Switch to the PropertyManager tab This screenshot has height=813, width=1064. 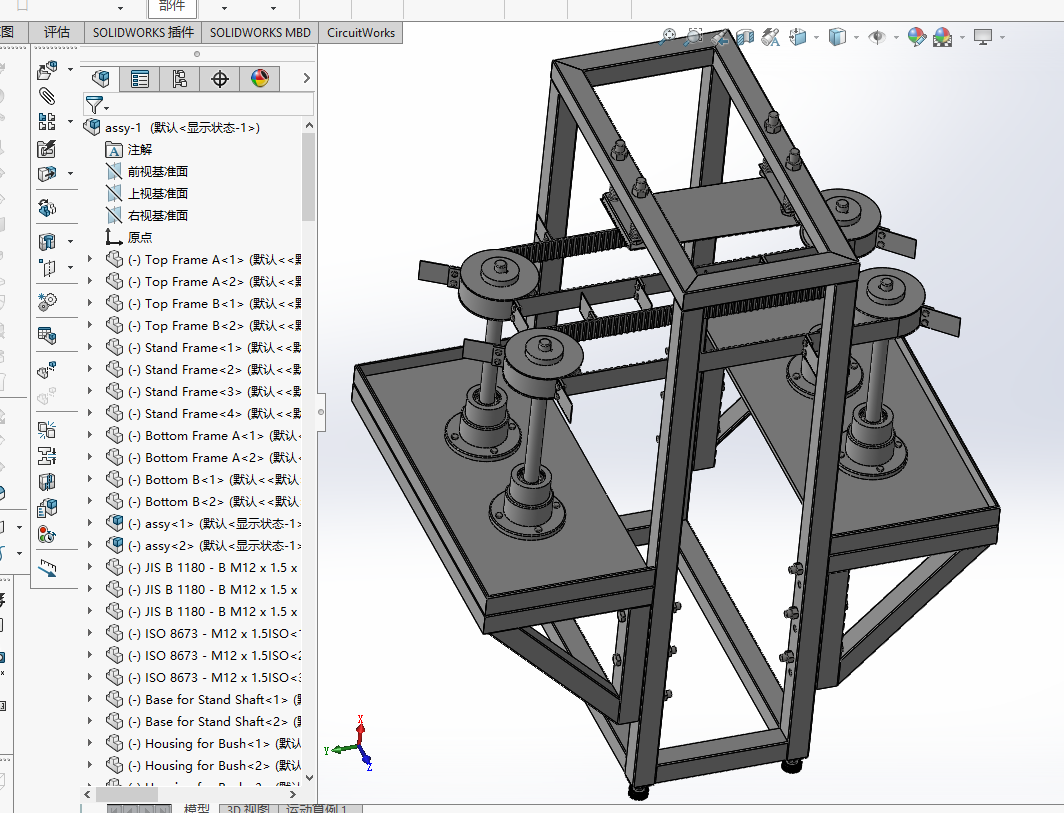coord(140,79)
